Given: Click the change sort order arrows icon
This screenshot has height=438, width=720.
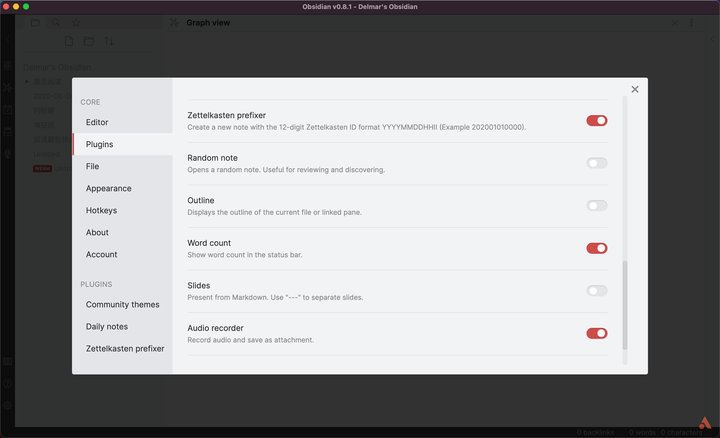Looking at the screenshot, I should 109,41.
